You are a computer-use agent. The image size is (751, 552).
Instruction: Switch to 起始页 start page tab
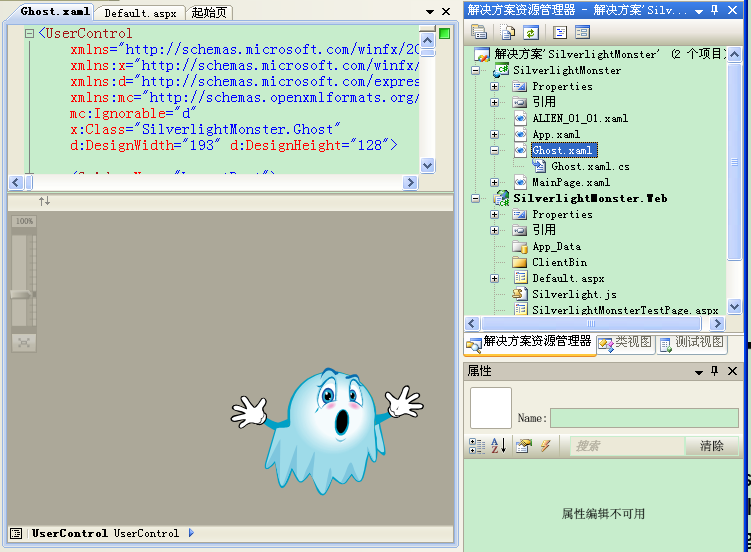pyautogui.click(x=209, y=13)
